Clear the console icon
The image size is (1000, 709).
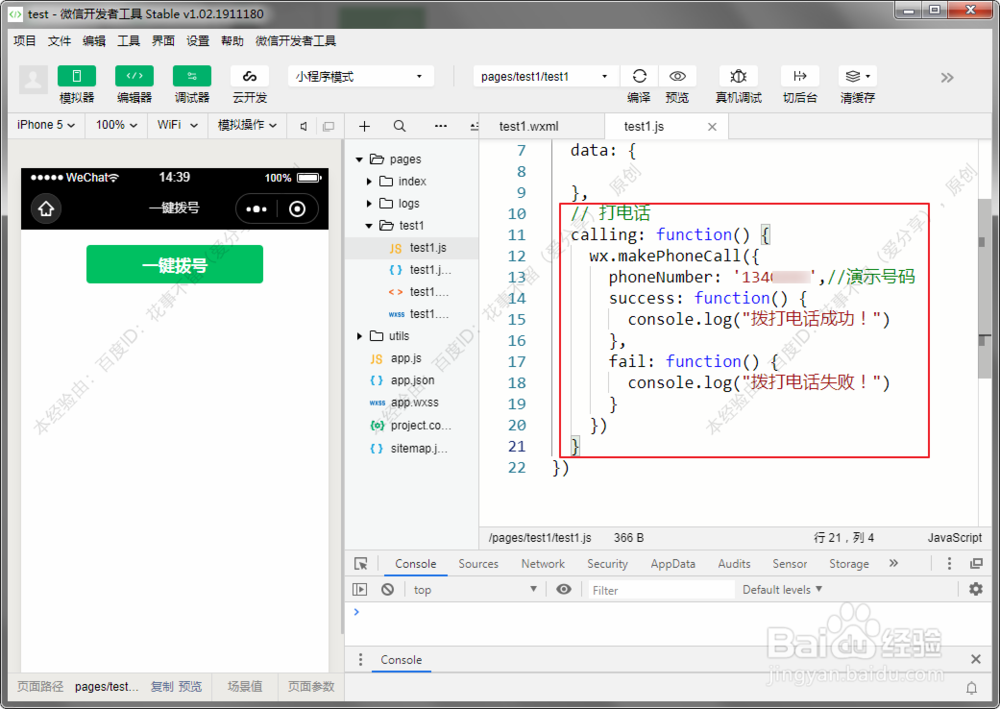coord(387,589)
